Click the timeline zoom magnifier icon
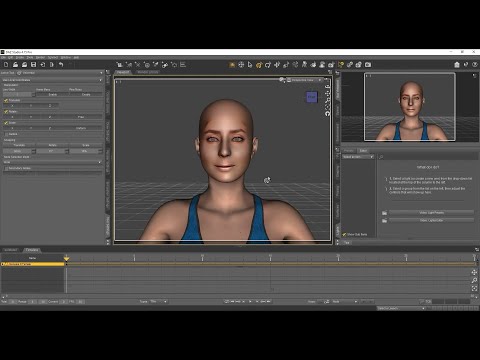This screenshot has width=480, height=360. 474,280
